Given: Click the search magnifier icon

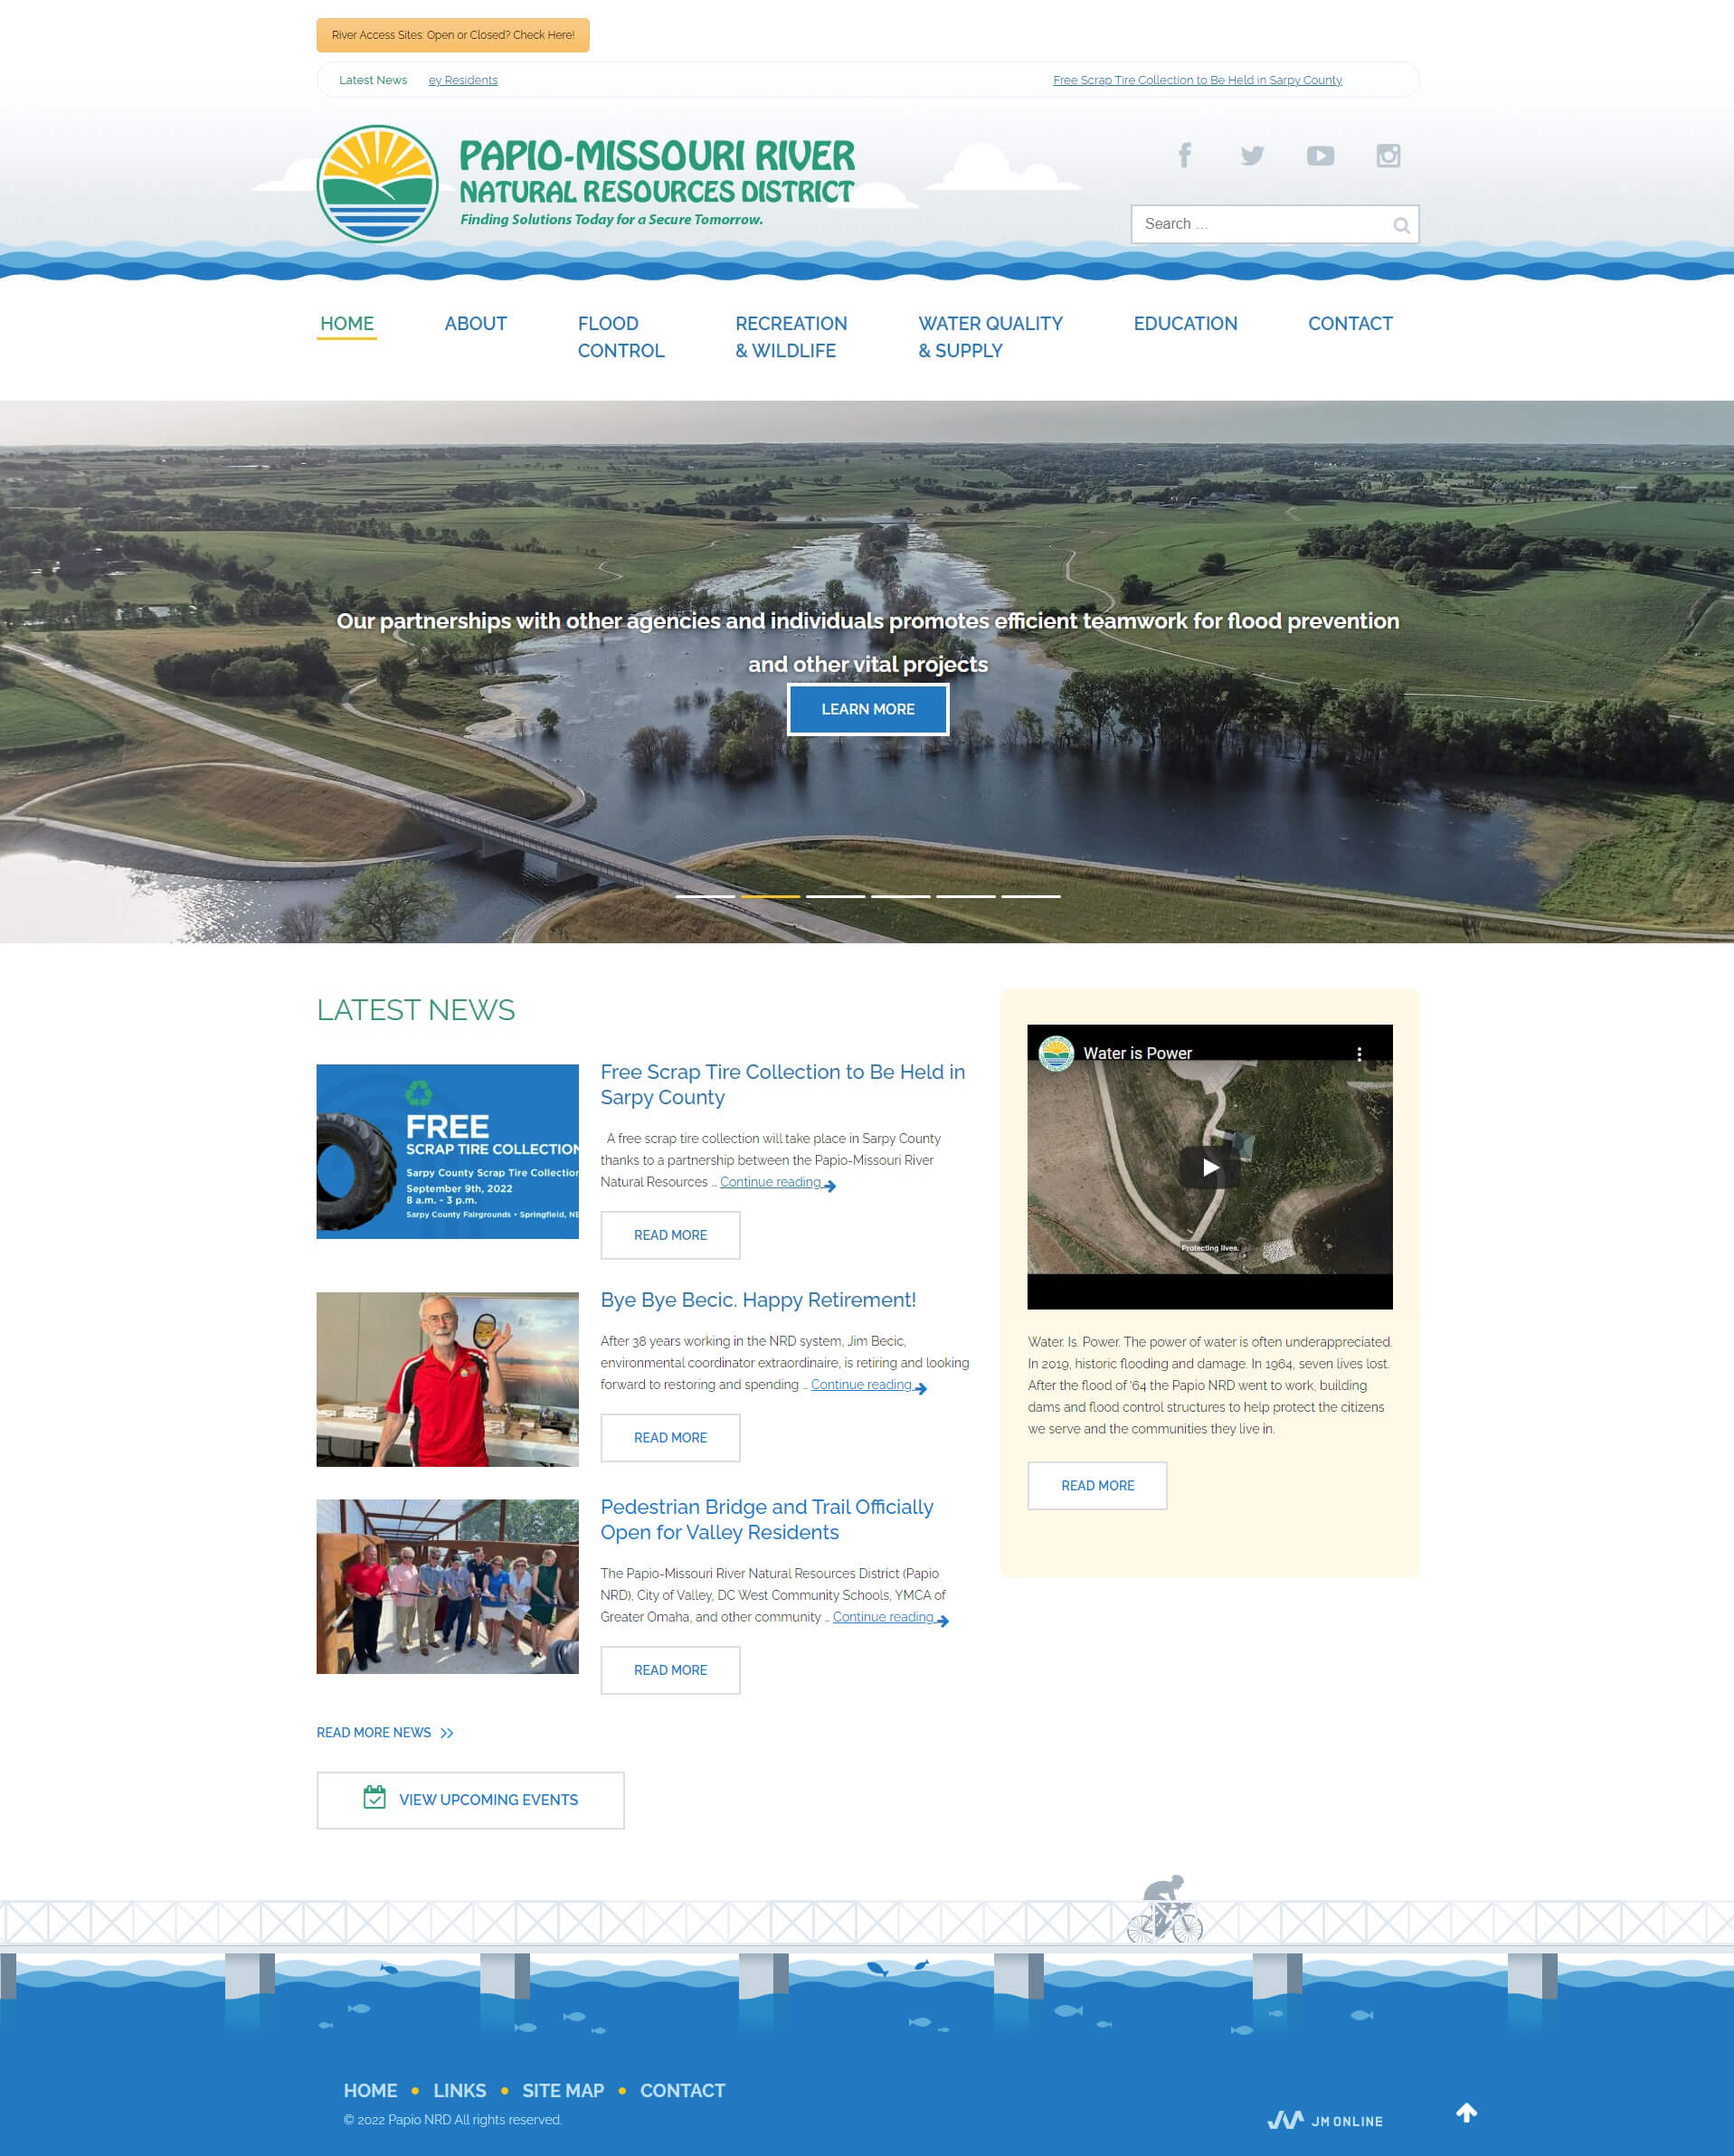Looking at the screenshot, I should click(x=1401, y=225).
